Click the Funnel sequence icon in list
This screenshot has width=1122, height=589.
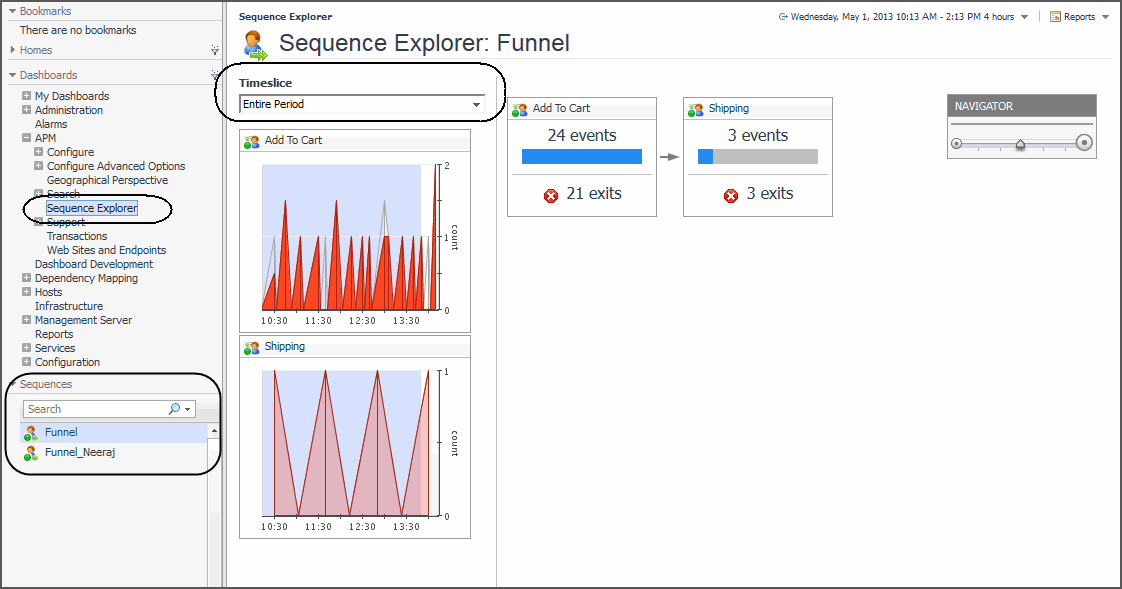coord(31,433)
